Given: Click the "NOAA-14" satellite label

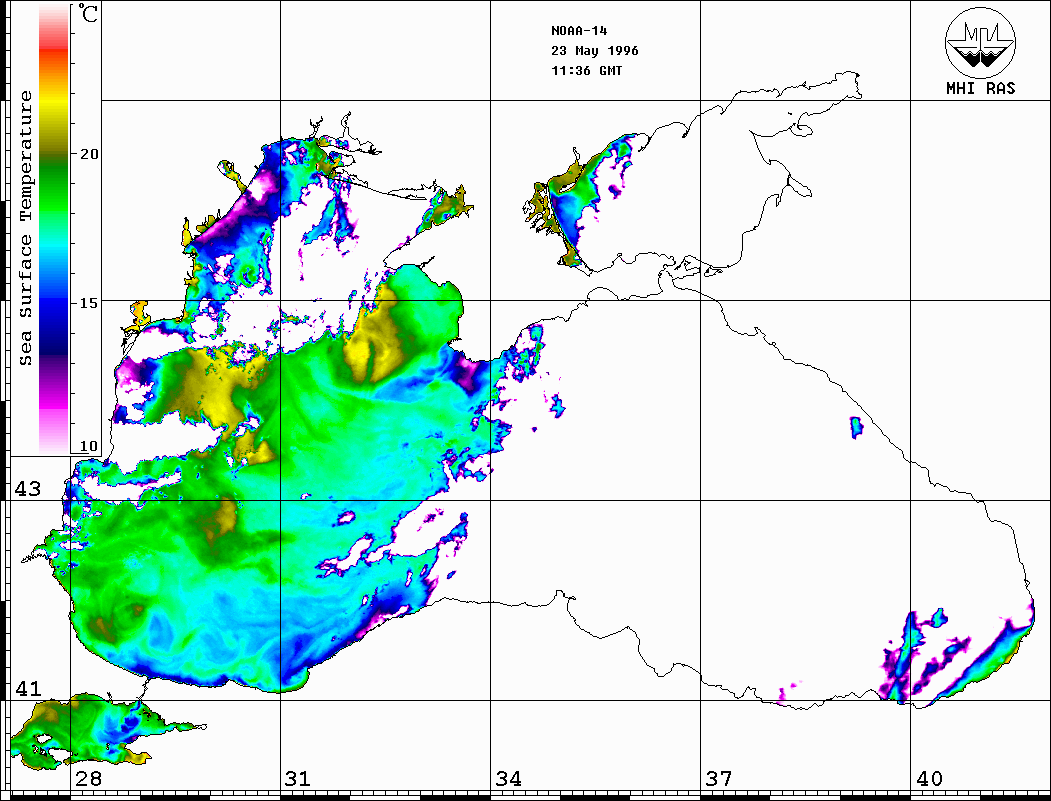Looking at the screenshot, I should tap(579, 31).
